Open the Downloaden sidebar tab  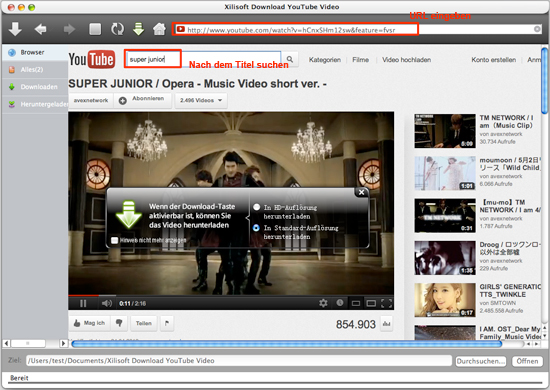click(x=35, y=87)
